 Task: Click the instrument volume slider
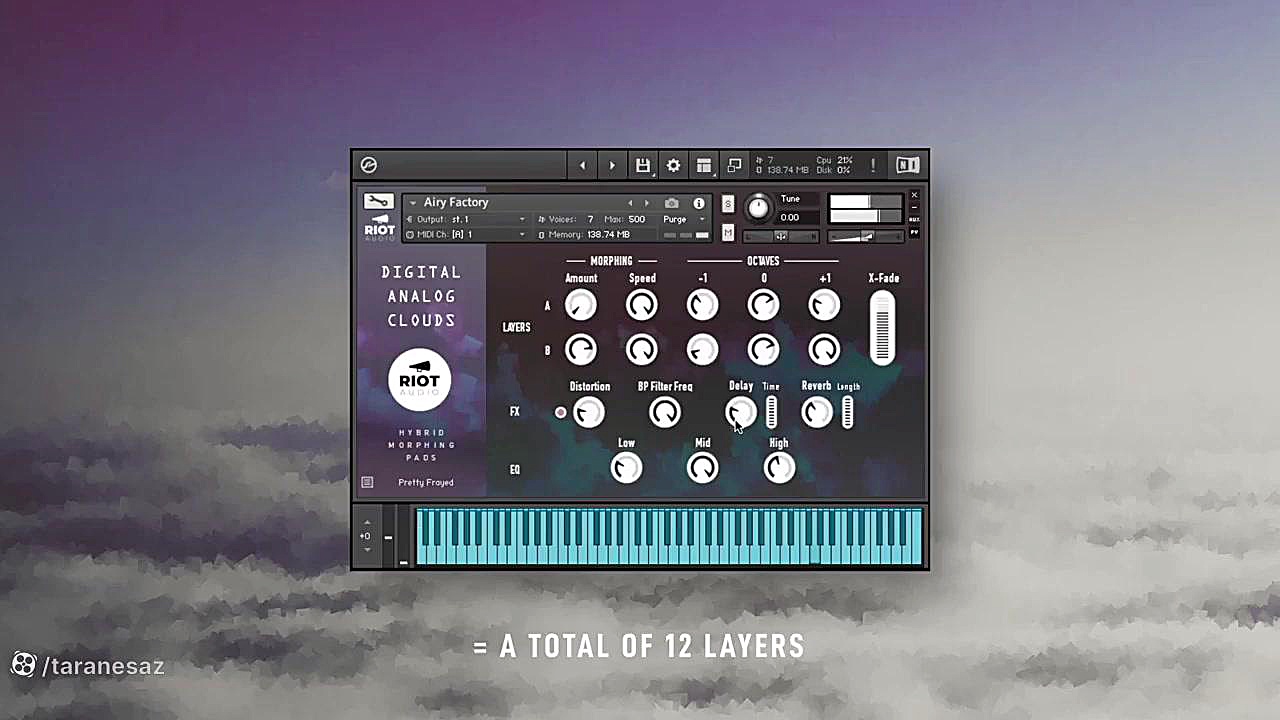pos(866,236)
